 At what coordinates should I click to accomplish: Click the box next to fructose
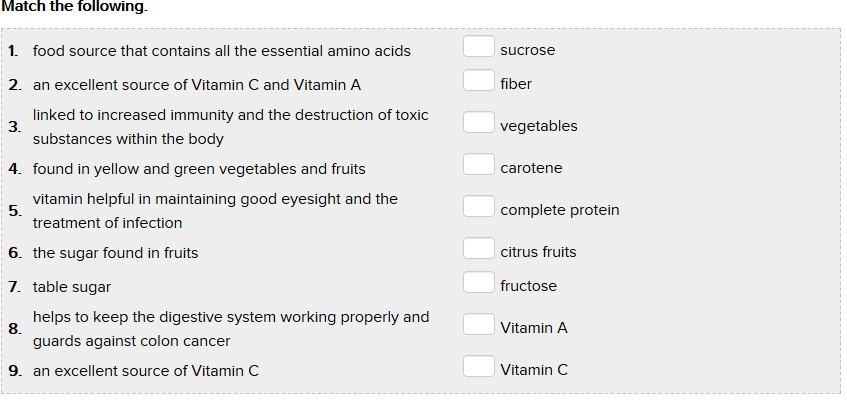coord(478,284)
